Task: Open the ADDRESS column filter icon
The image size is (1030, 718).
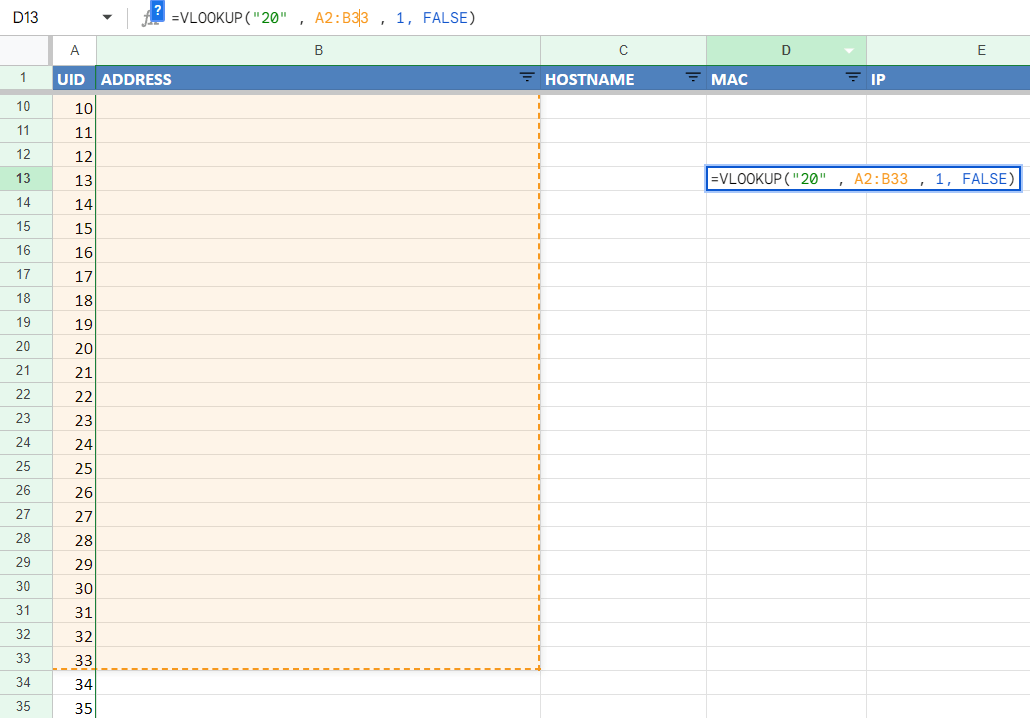Action: (527, 78)
